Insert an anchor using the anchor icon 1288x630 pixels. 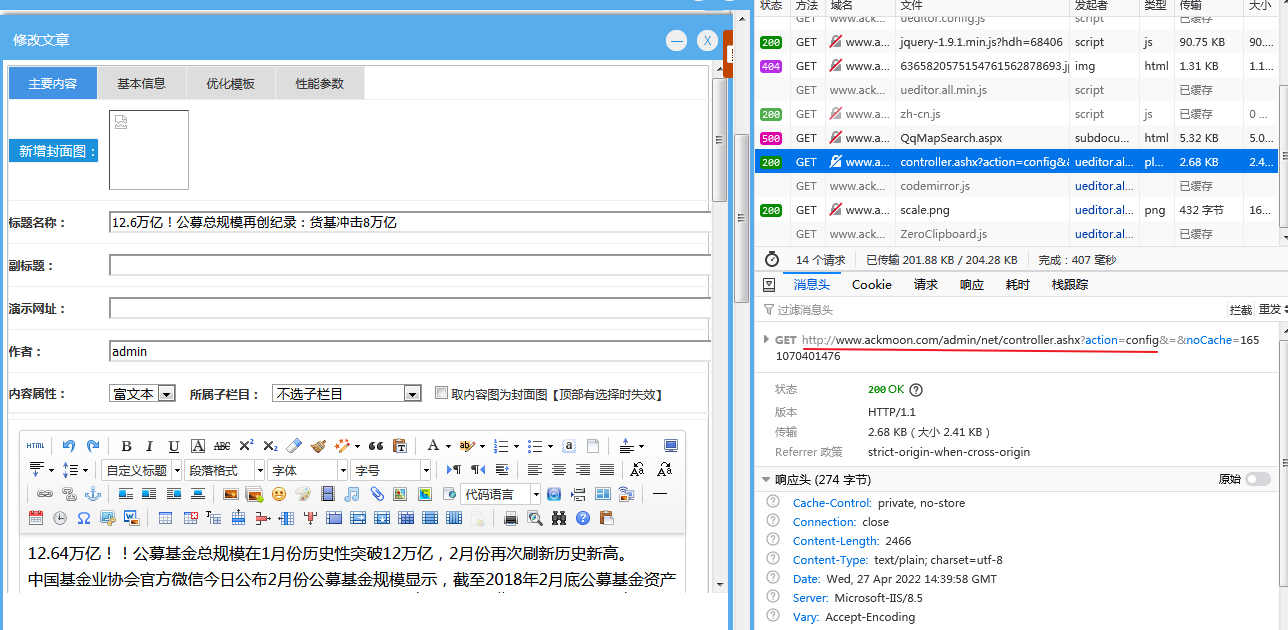pyautogui.click(x=93, y=494)
